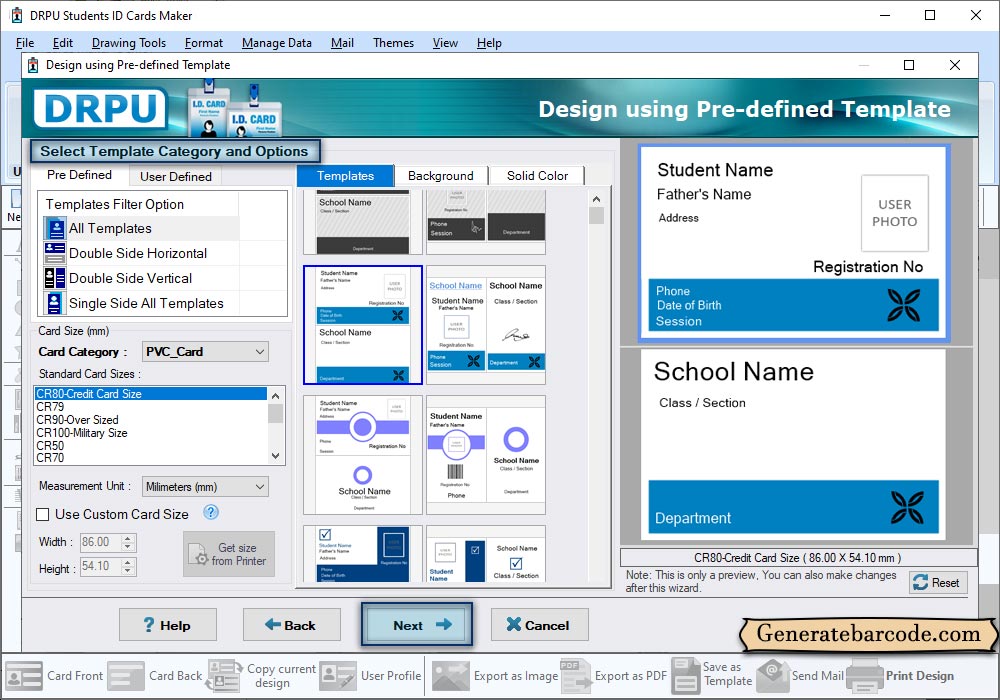This screenshot has height=700, width=1000.
Task: Click the Height input field
Action: click(x=101, y=566)
